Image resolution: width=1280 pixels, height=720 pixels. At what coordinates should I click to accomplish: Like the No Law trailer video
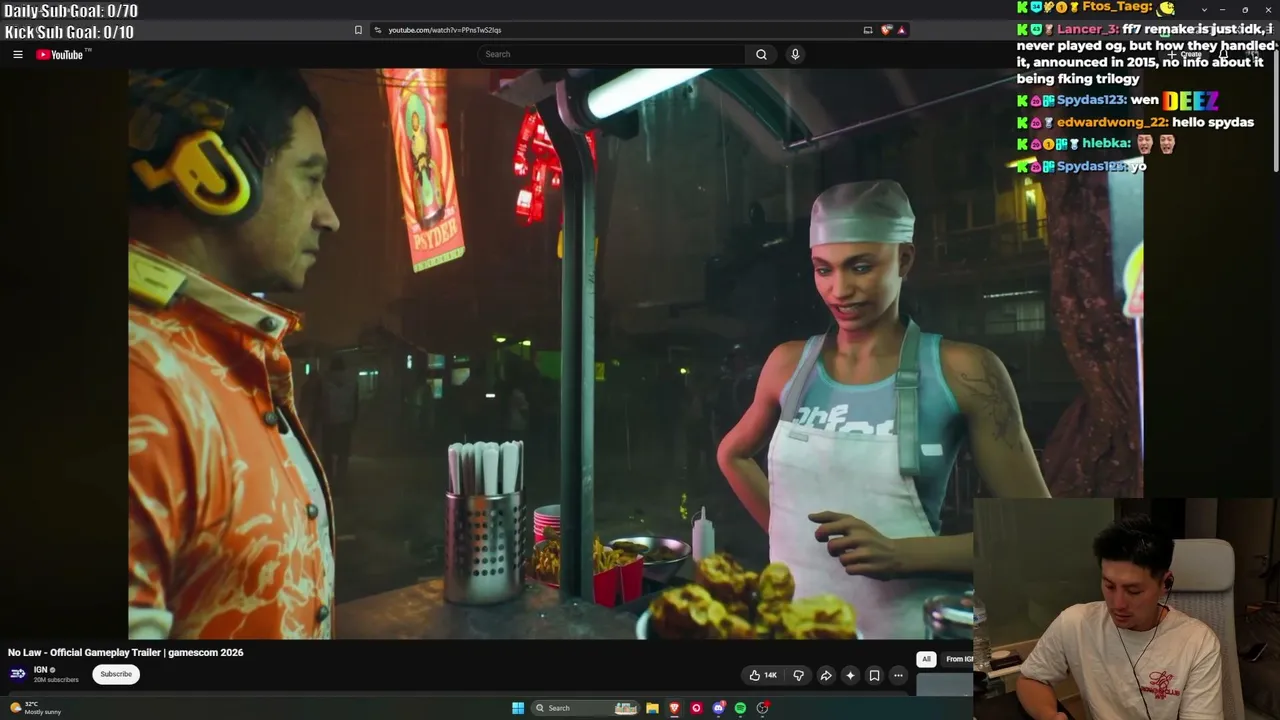(x=763, y=675)
